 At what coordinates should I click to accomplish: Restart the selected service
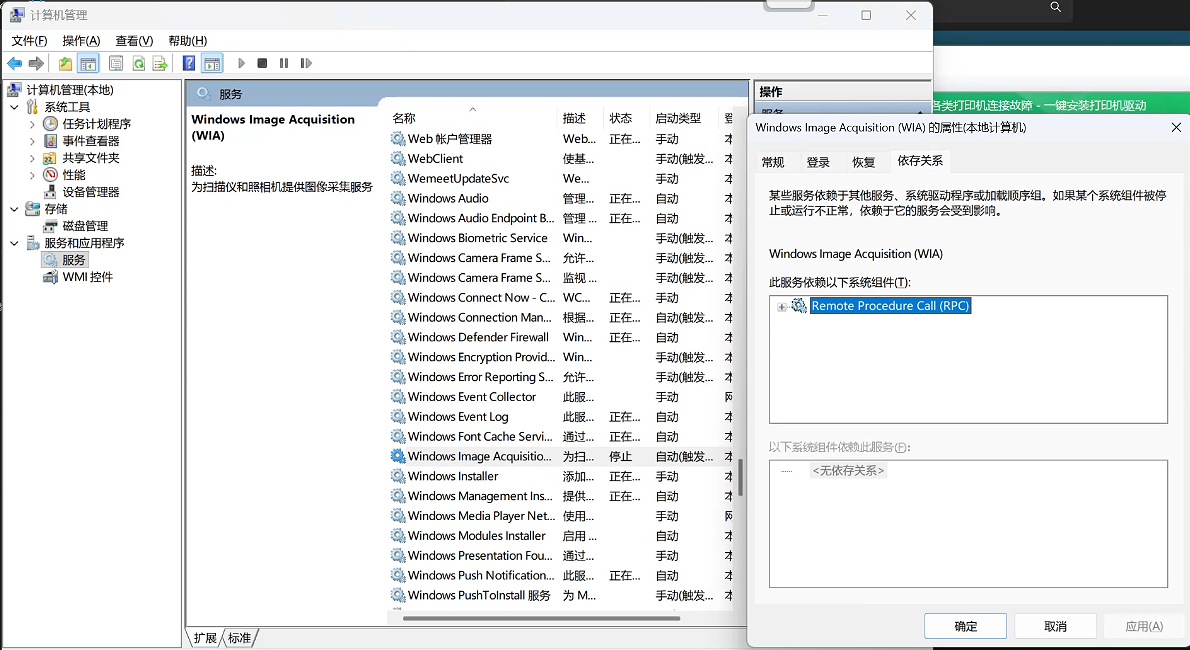pyautogui.click(x=306, y=62)
